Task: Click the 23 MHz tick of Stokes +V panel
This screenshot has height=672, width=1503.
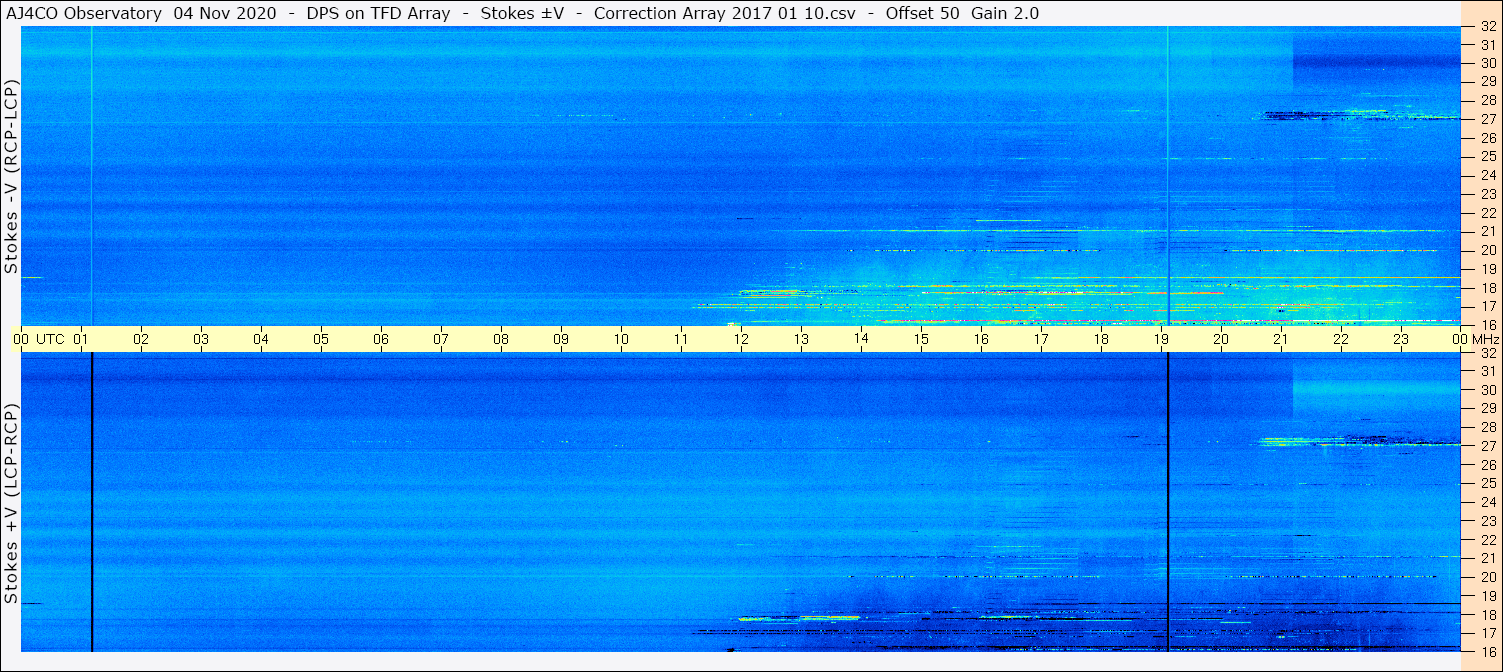Action: click(1488, 521)
